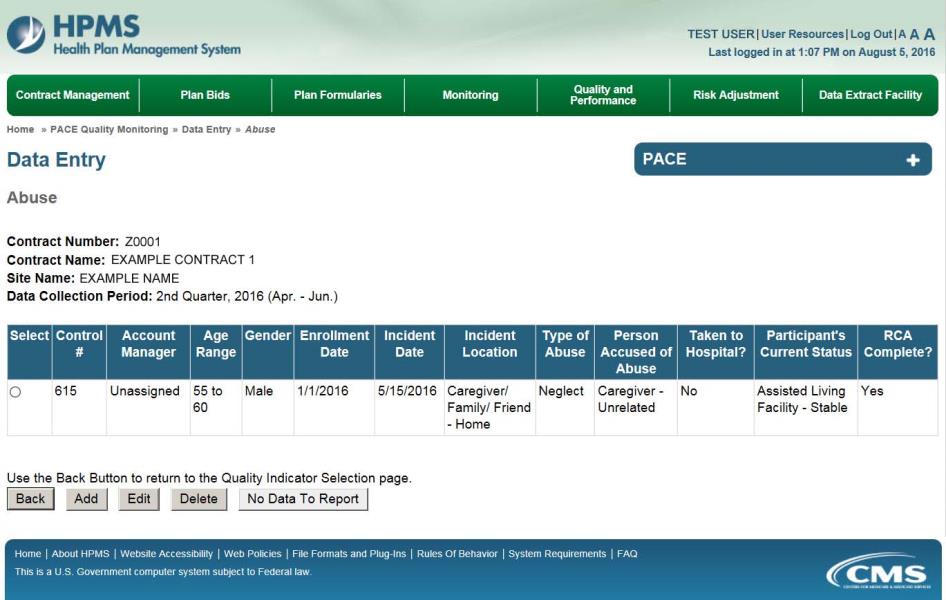The height and width of the screenshot is (600, 946).
Task: Go to Home breadcrumb
Action: 21,129
